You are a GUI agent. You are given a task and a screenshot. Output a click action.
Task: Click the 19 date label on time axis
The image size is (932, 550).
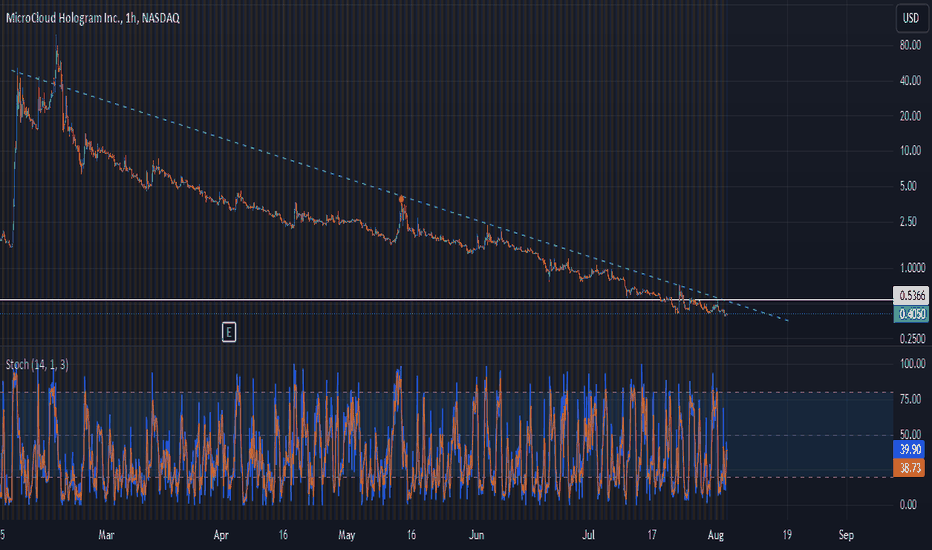[787, 535]
